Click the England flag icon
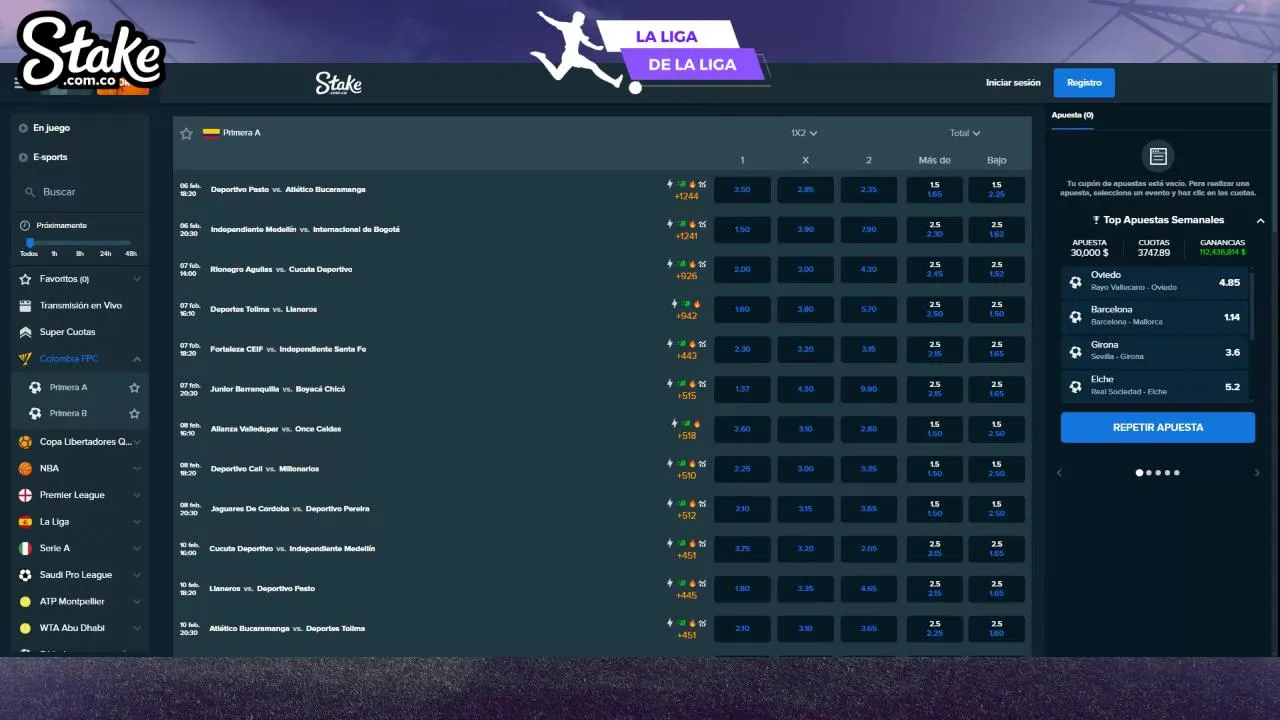This screenshot has width=1280, height=720. (26, 495)
